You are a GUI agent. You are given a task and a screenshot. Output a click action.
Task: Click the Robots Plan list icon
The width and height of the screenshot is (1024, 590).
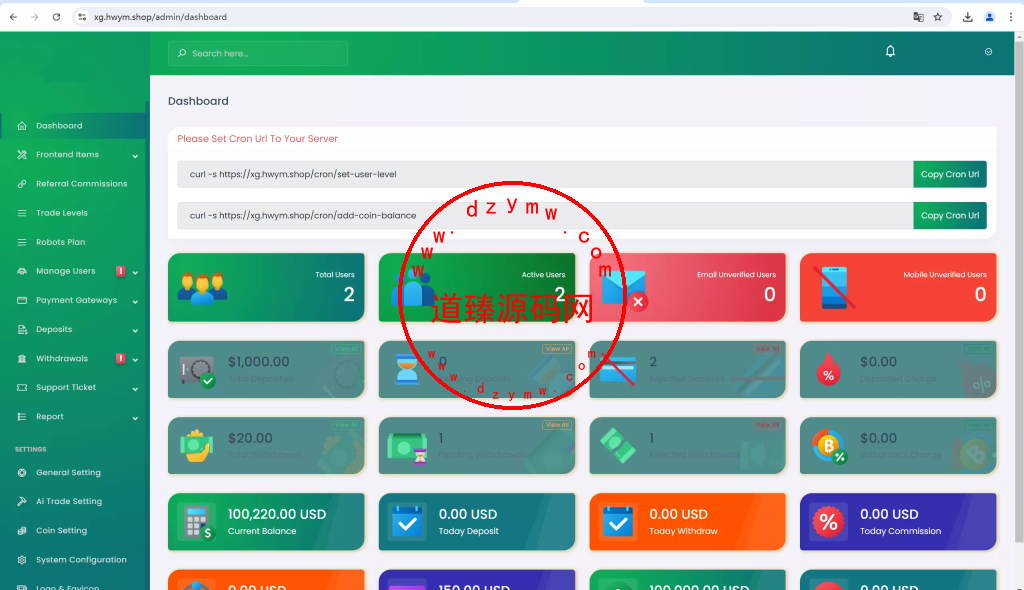pyautogui.click(x=22, y=242)
